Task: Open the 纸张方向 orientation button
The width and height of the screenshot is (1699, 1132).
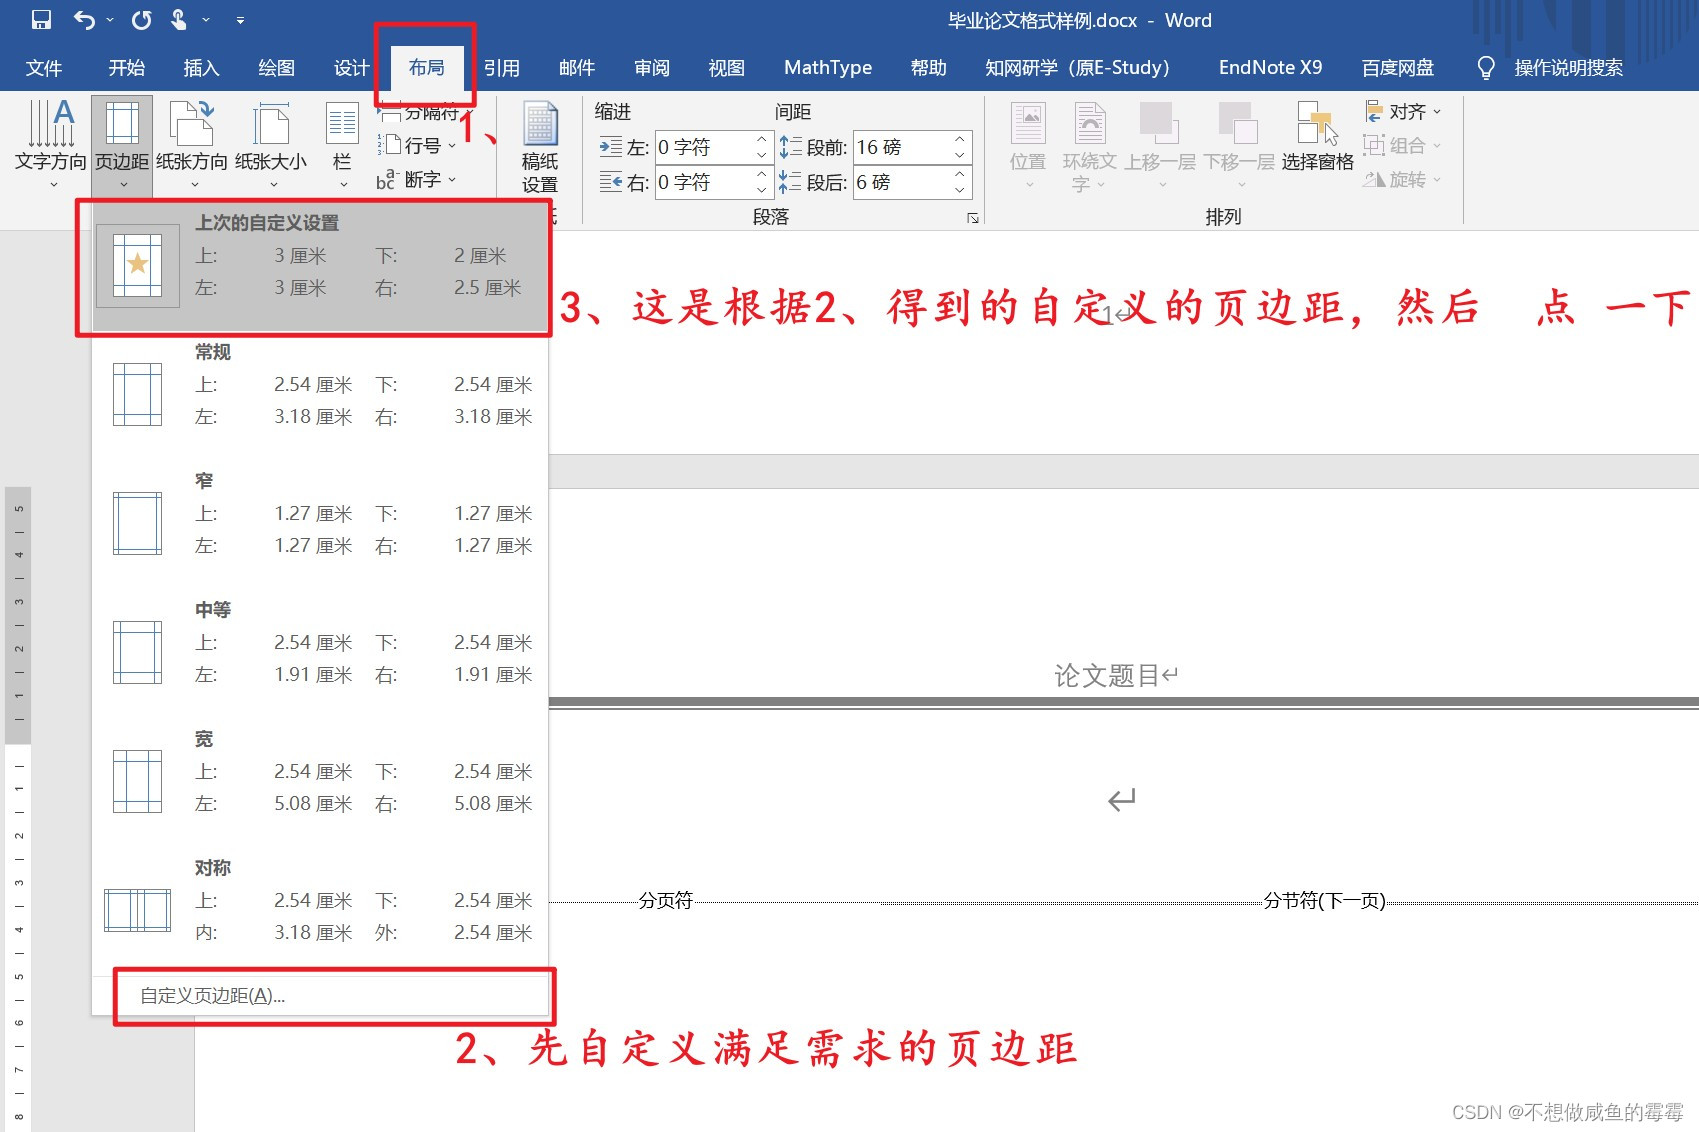Action: (x=192, y=143)
